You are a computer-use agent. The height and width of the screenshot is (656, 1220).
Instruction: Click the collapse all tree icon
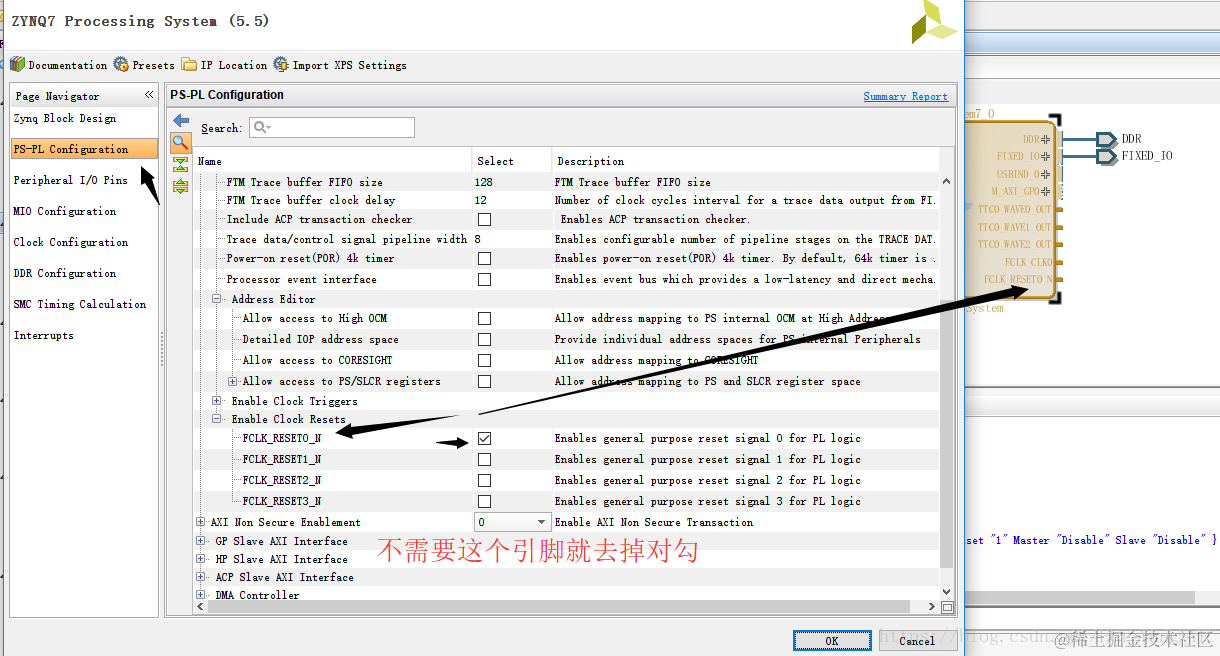click(181, 164)
